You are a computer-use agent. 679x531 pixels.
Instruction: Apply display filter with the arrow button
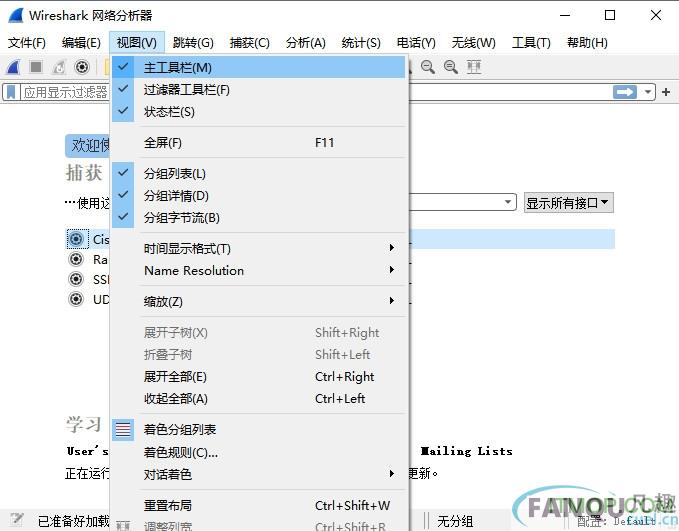624,92
